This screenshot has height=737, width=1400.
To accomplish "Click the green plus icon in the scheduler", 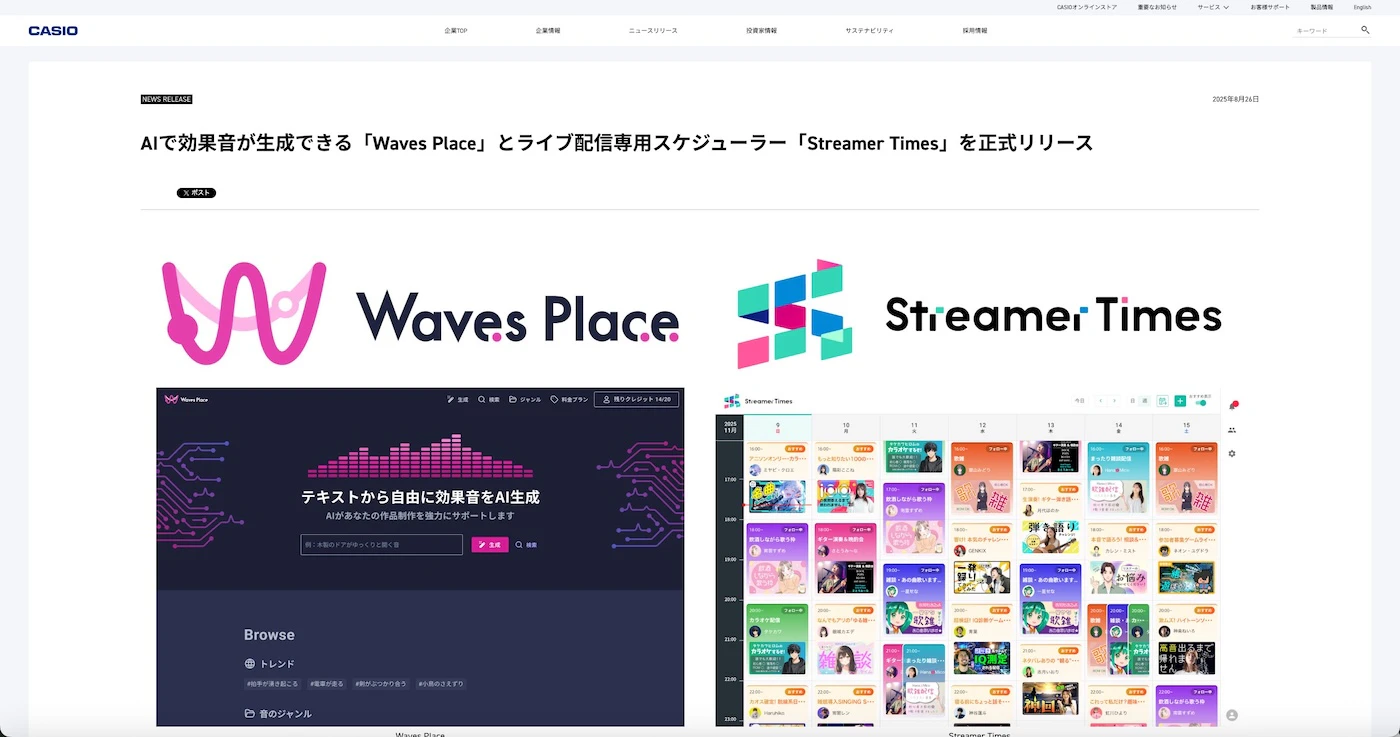I will pyautogui.click(x=1180, y=401).
